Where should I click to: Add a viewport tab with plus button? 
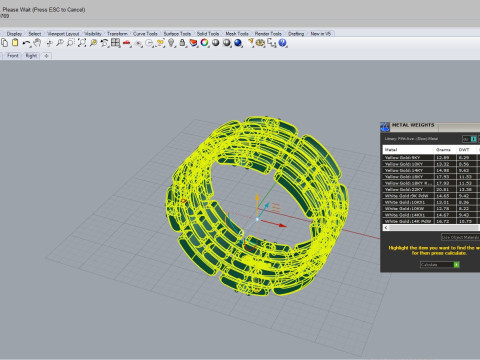(x=46, y=56)
